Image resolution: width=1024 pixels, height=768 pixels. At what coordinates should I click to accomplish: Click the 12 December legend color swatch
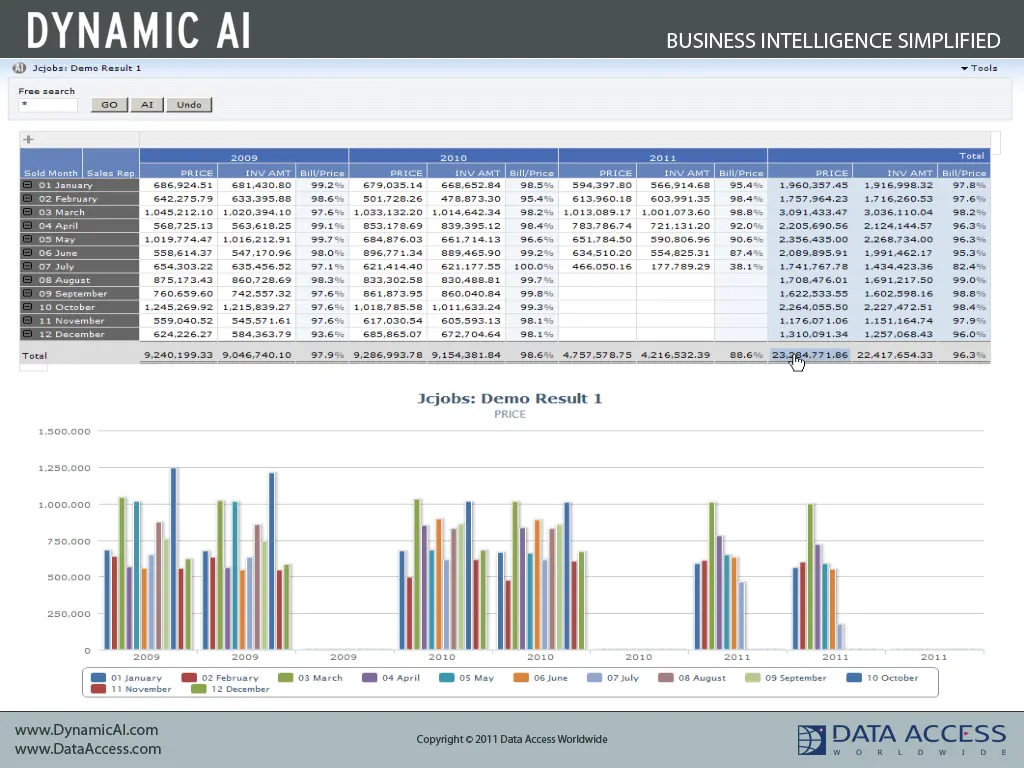pos(199,689)
